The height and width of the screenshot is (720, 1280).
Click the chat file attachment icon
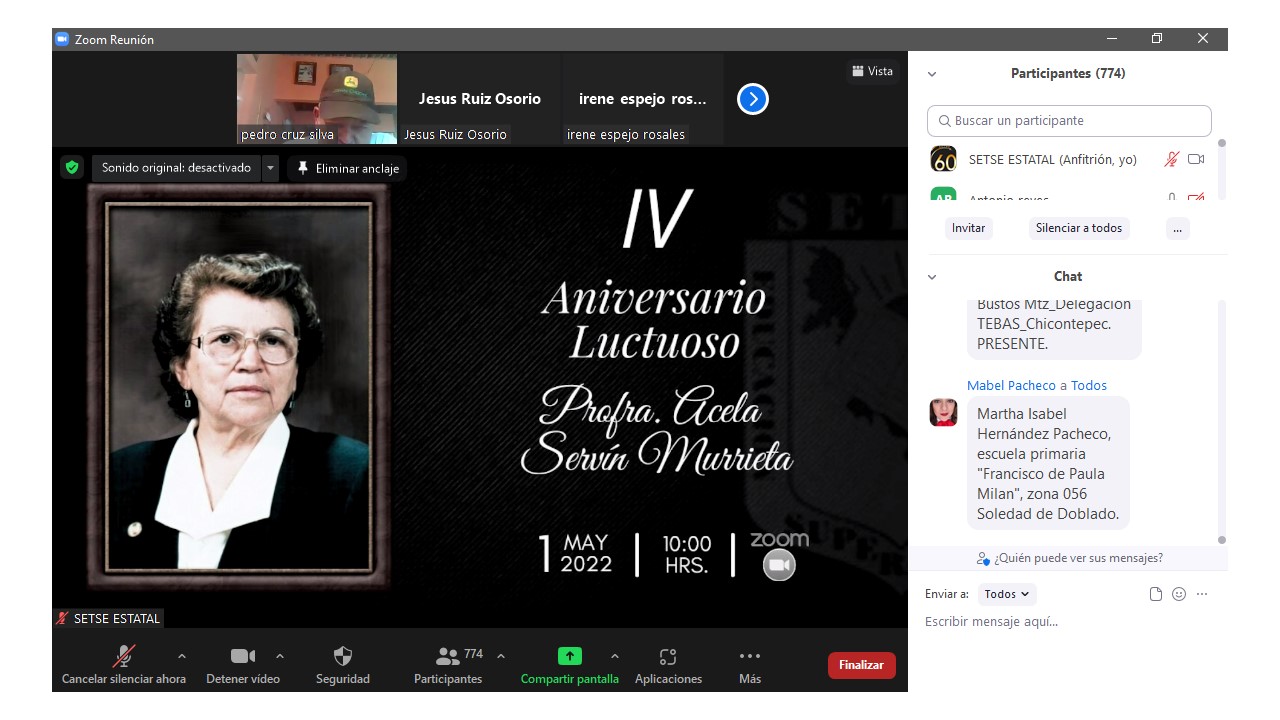click(1156, 594)
